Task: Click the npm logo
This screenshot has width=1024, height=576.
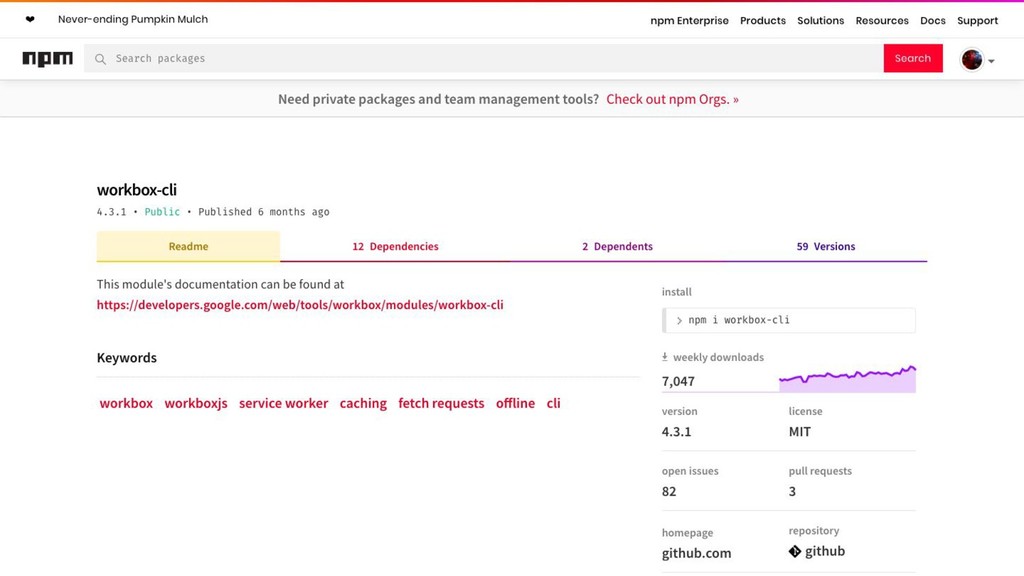Action: tap(48, 59)
